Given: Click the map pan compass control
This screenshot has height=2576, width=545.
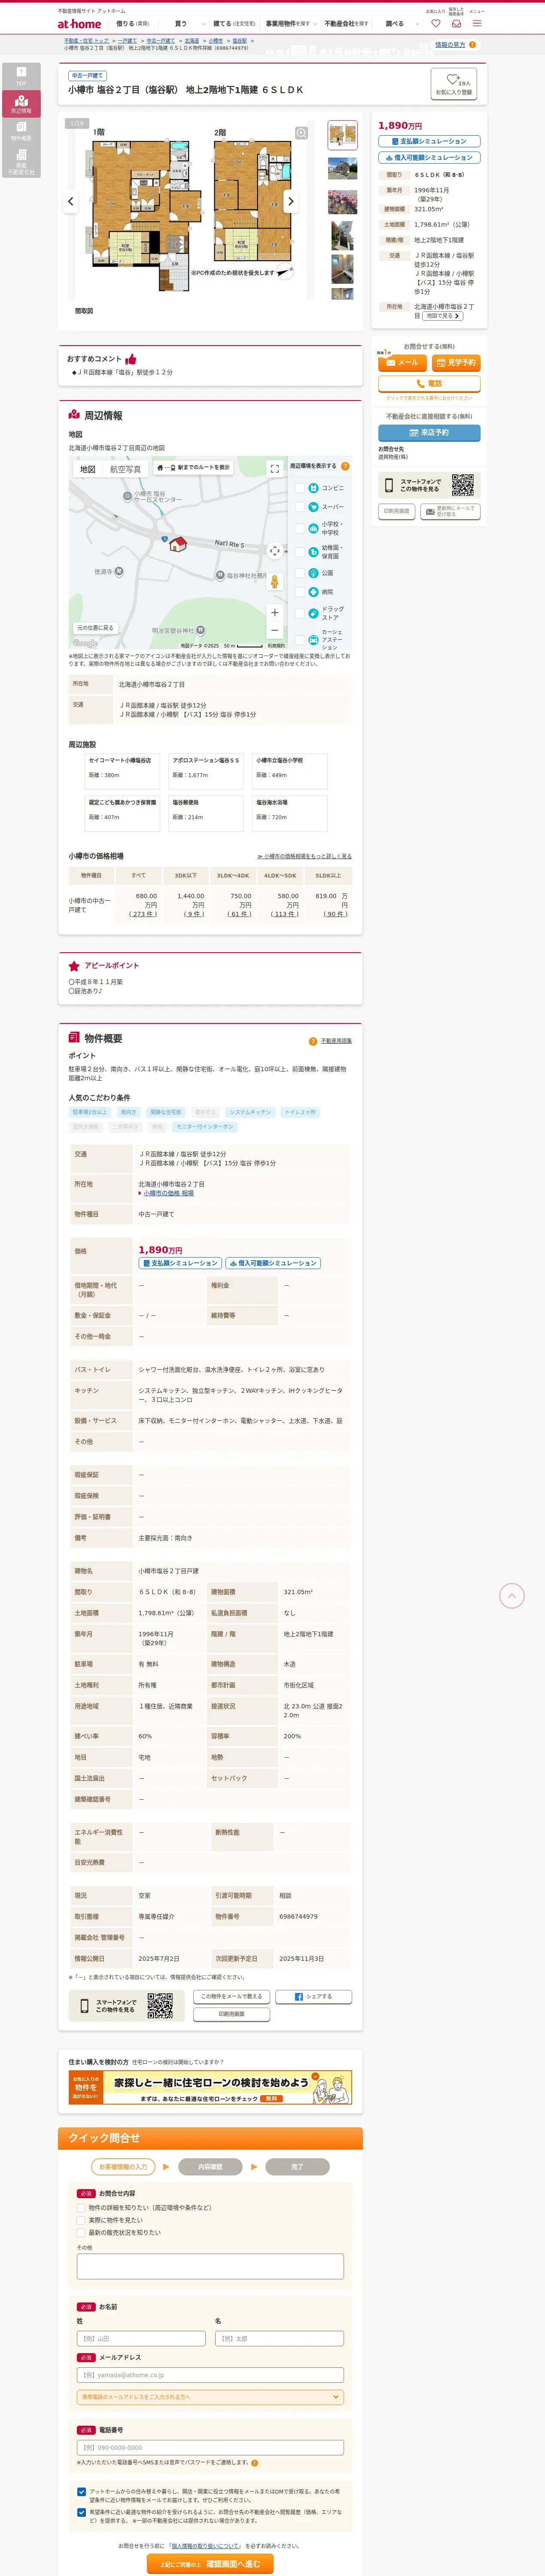Looking at the screenshot, I should pos(275,551).
